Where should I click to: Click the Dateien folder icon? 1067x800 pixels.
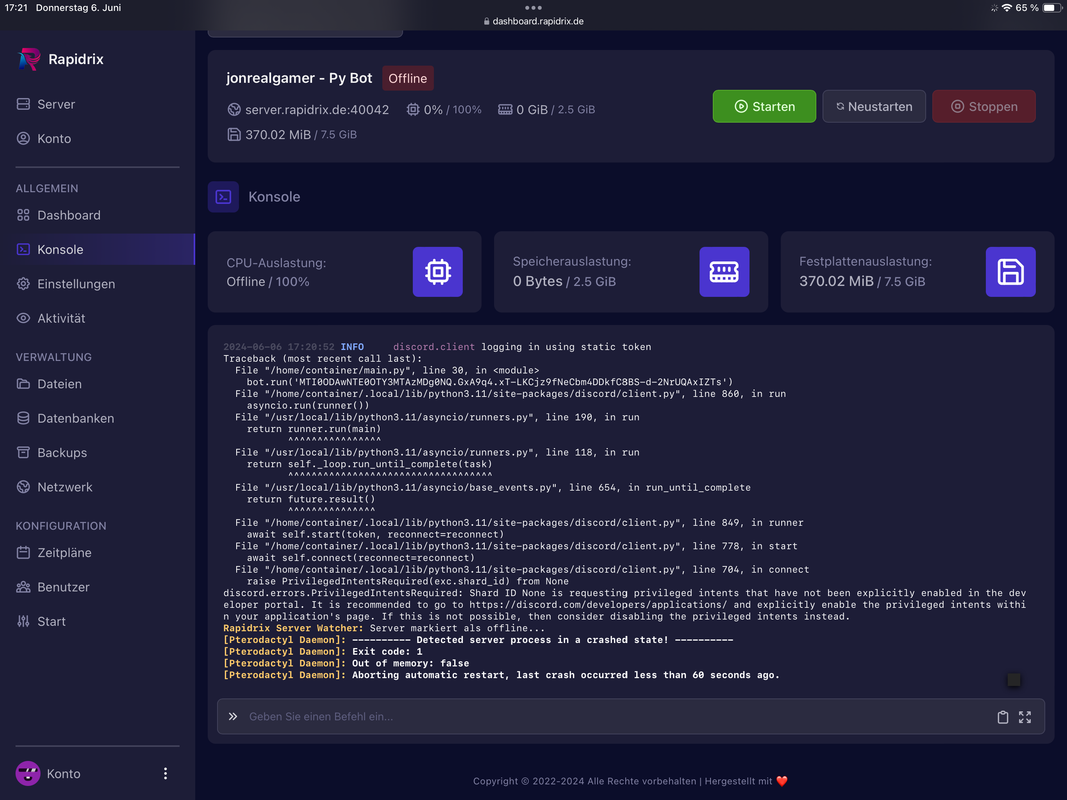click(x=23, y=384)
